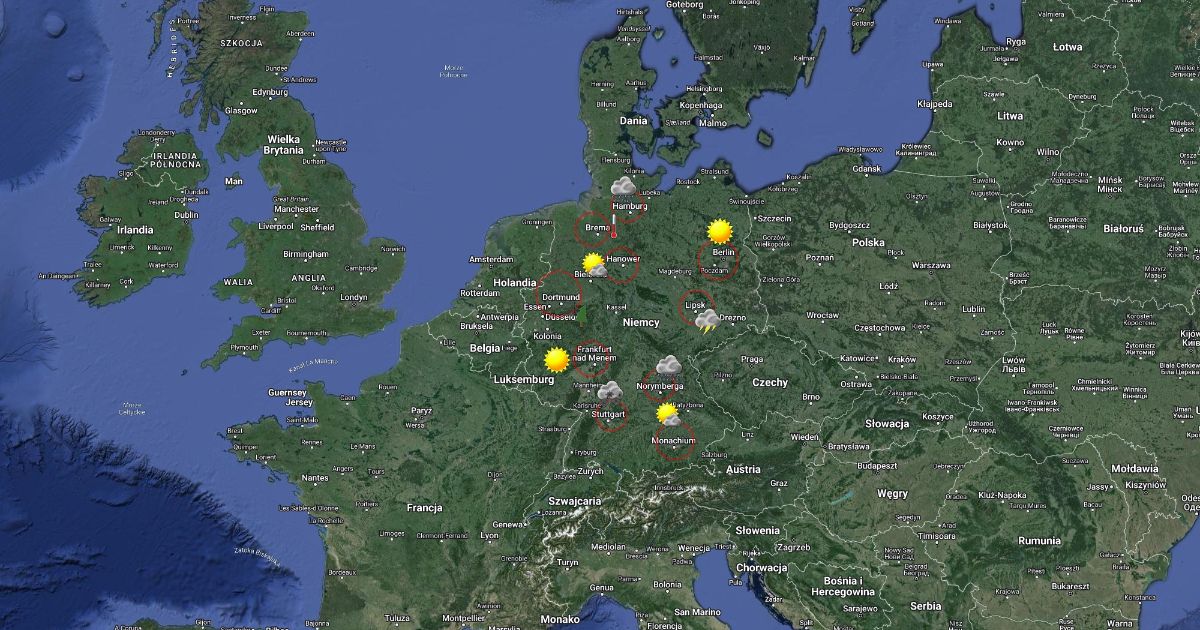Click the Drezno city label

click(x=731, y=318)
